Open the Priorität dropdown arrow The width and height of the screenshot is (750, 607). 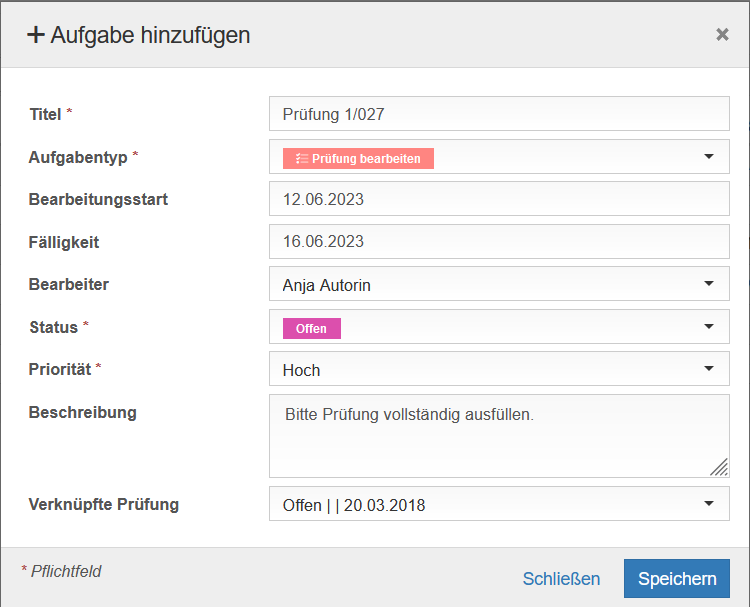click(x=709, y=368)
